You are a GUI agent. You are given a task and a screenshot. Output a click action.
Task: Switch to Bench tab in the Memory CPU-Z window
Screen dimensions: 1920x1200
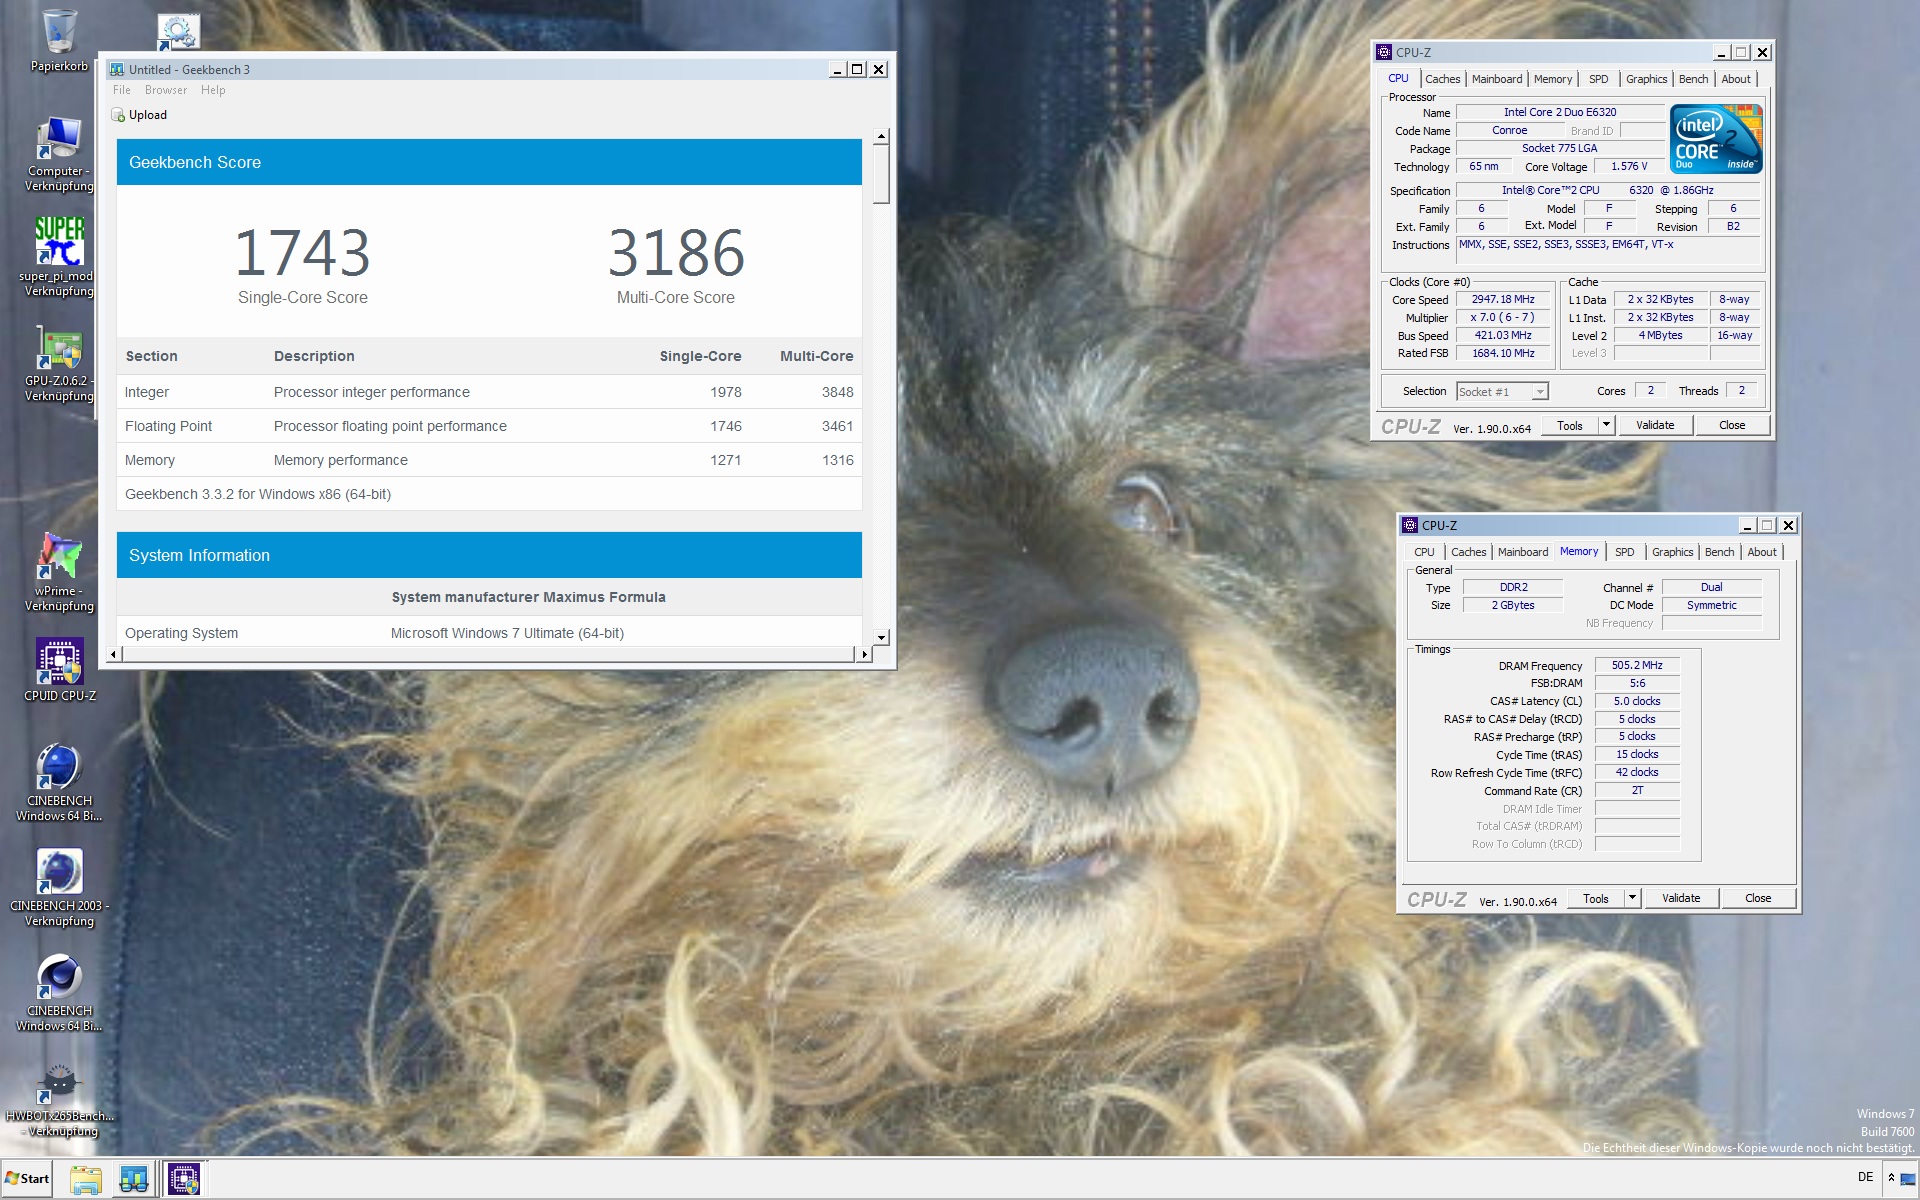pos(1719,552)
